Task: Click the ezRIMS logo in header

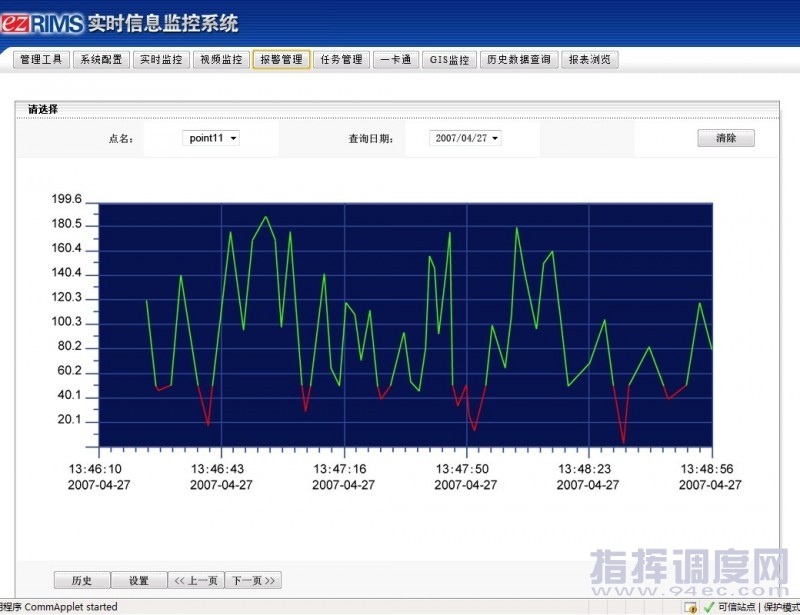Action: (41, 23)
